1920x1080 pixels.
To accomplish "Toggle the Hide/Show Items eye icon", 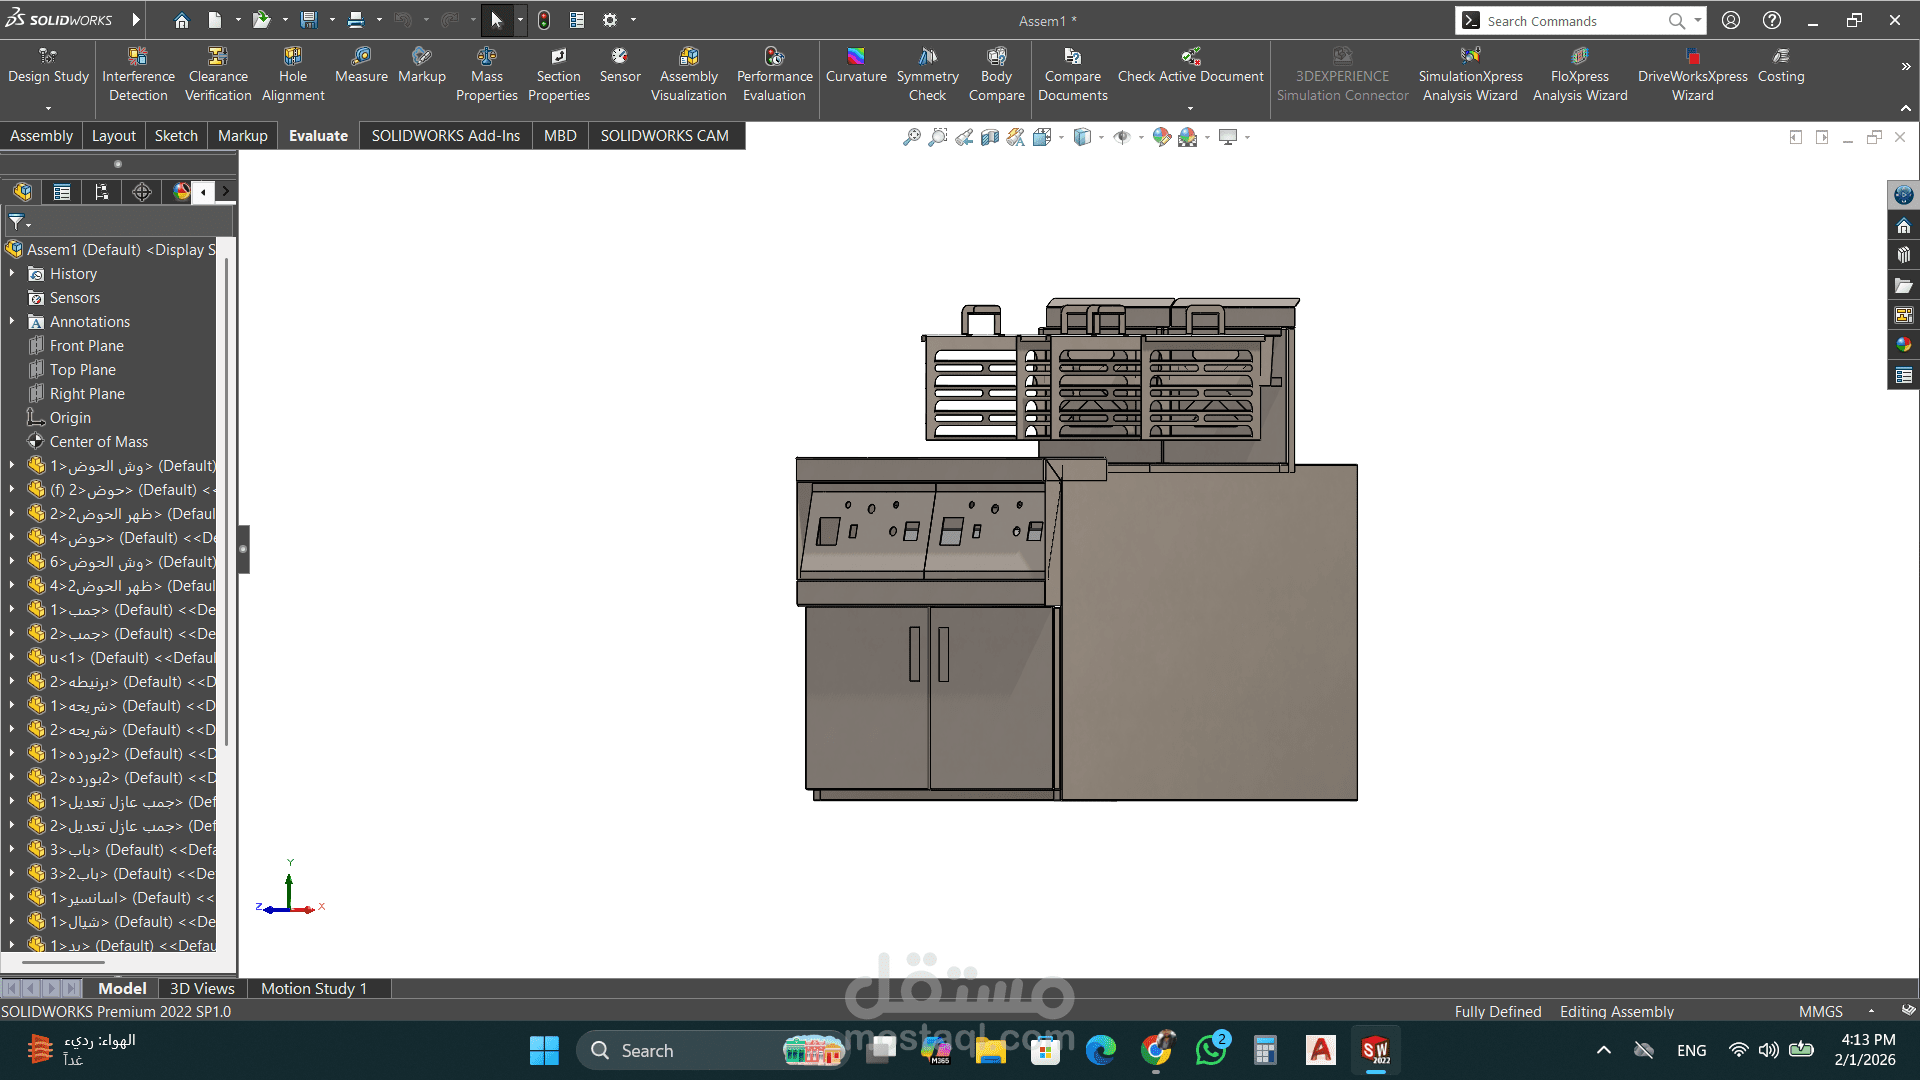I will [1122, 137].
